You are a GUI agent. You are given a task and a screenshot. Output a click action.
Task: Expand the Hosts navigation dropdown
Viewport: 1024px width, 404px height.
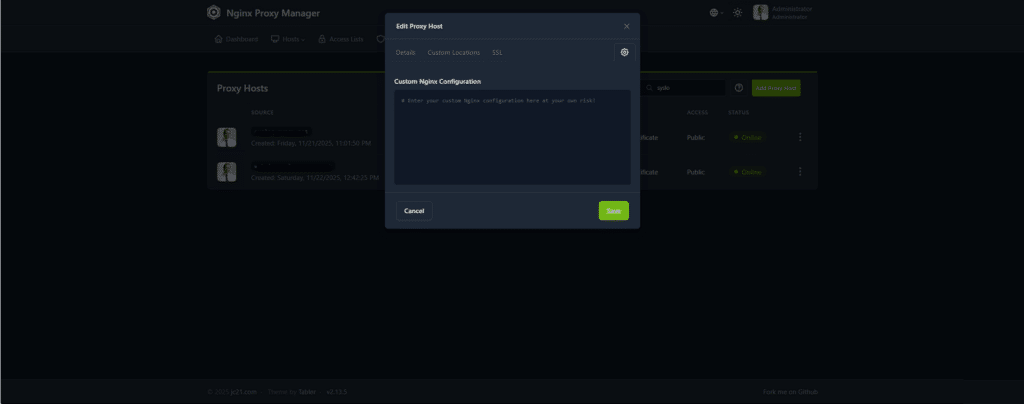(x=288, y=40)
